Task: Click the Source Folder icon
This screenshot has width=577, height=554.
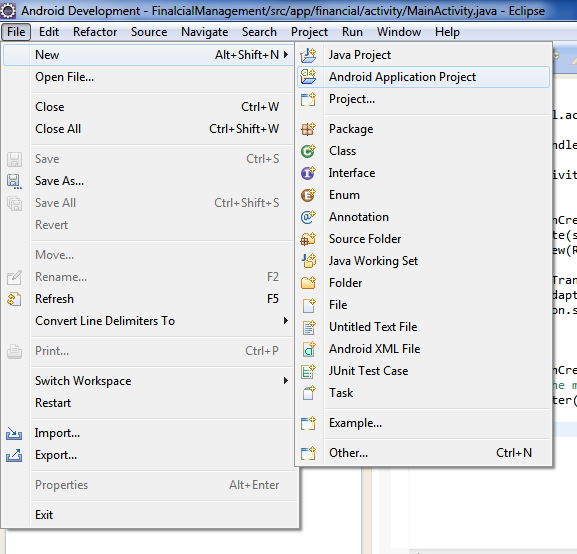Action: coord(308,239)
